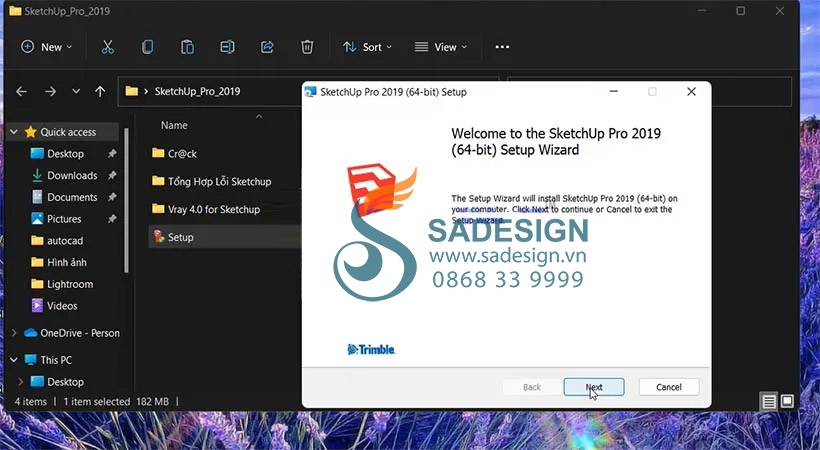Open the See more ellipsis menu
The height and width of the screenshot is (450, 820).
[x=502, y=47]
